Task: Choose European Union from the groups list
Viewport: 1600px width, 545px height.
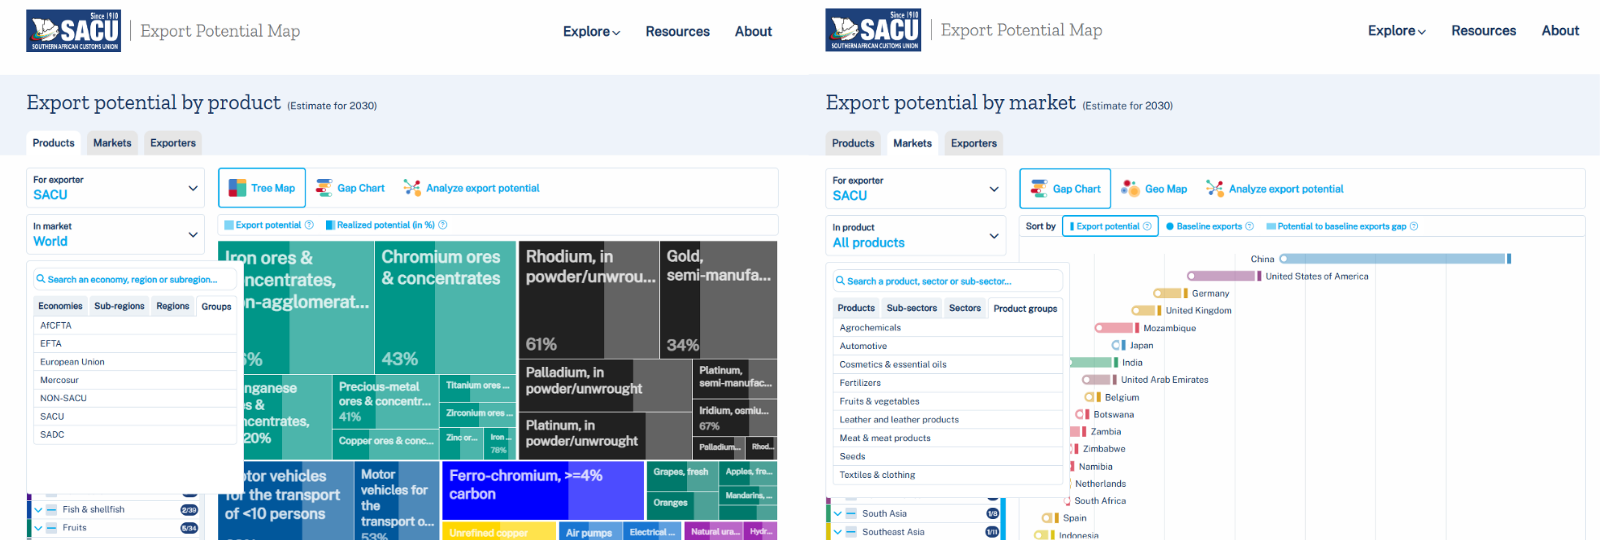Action: point(72,362)
